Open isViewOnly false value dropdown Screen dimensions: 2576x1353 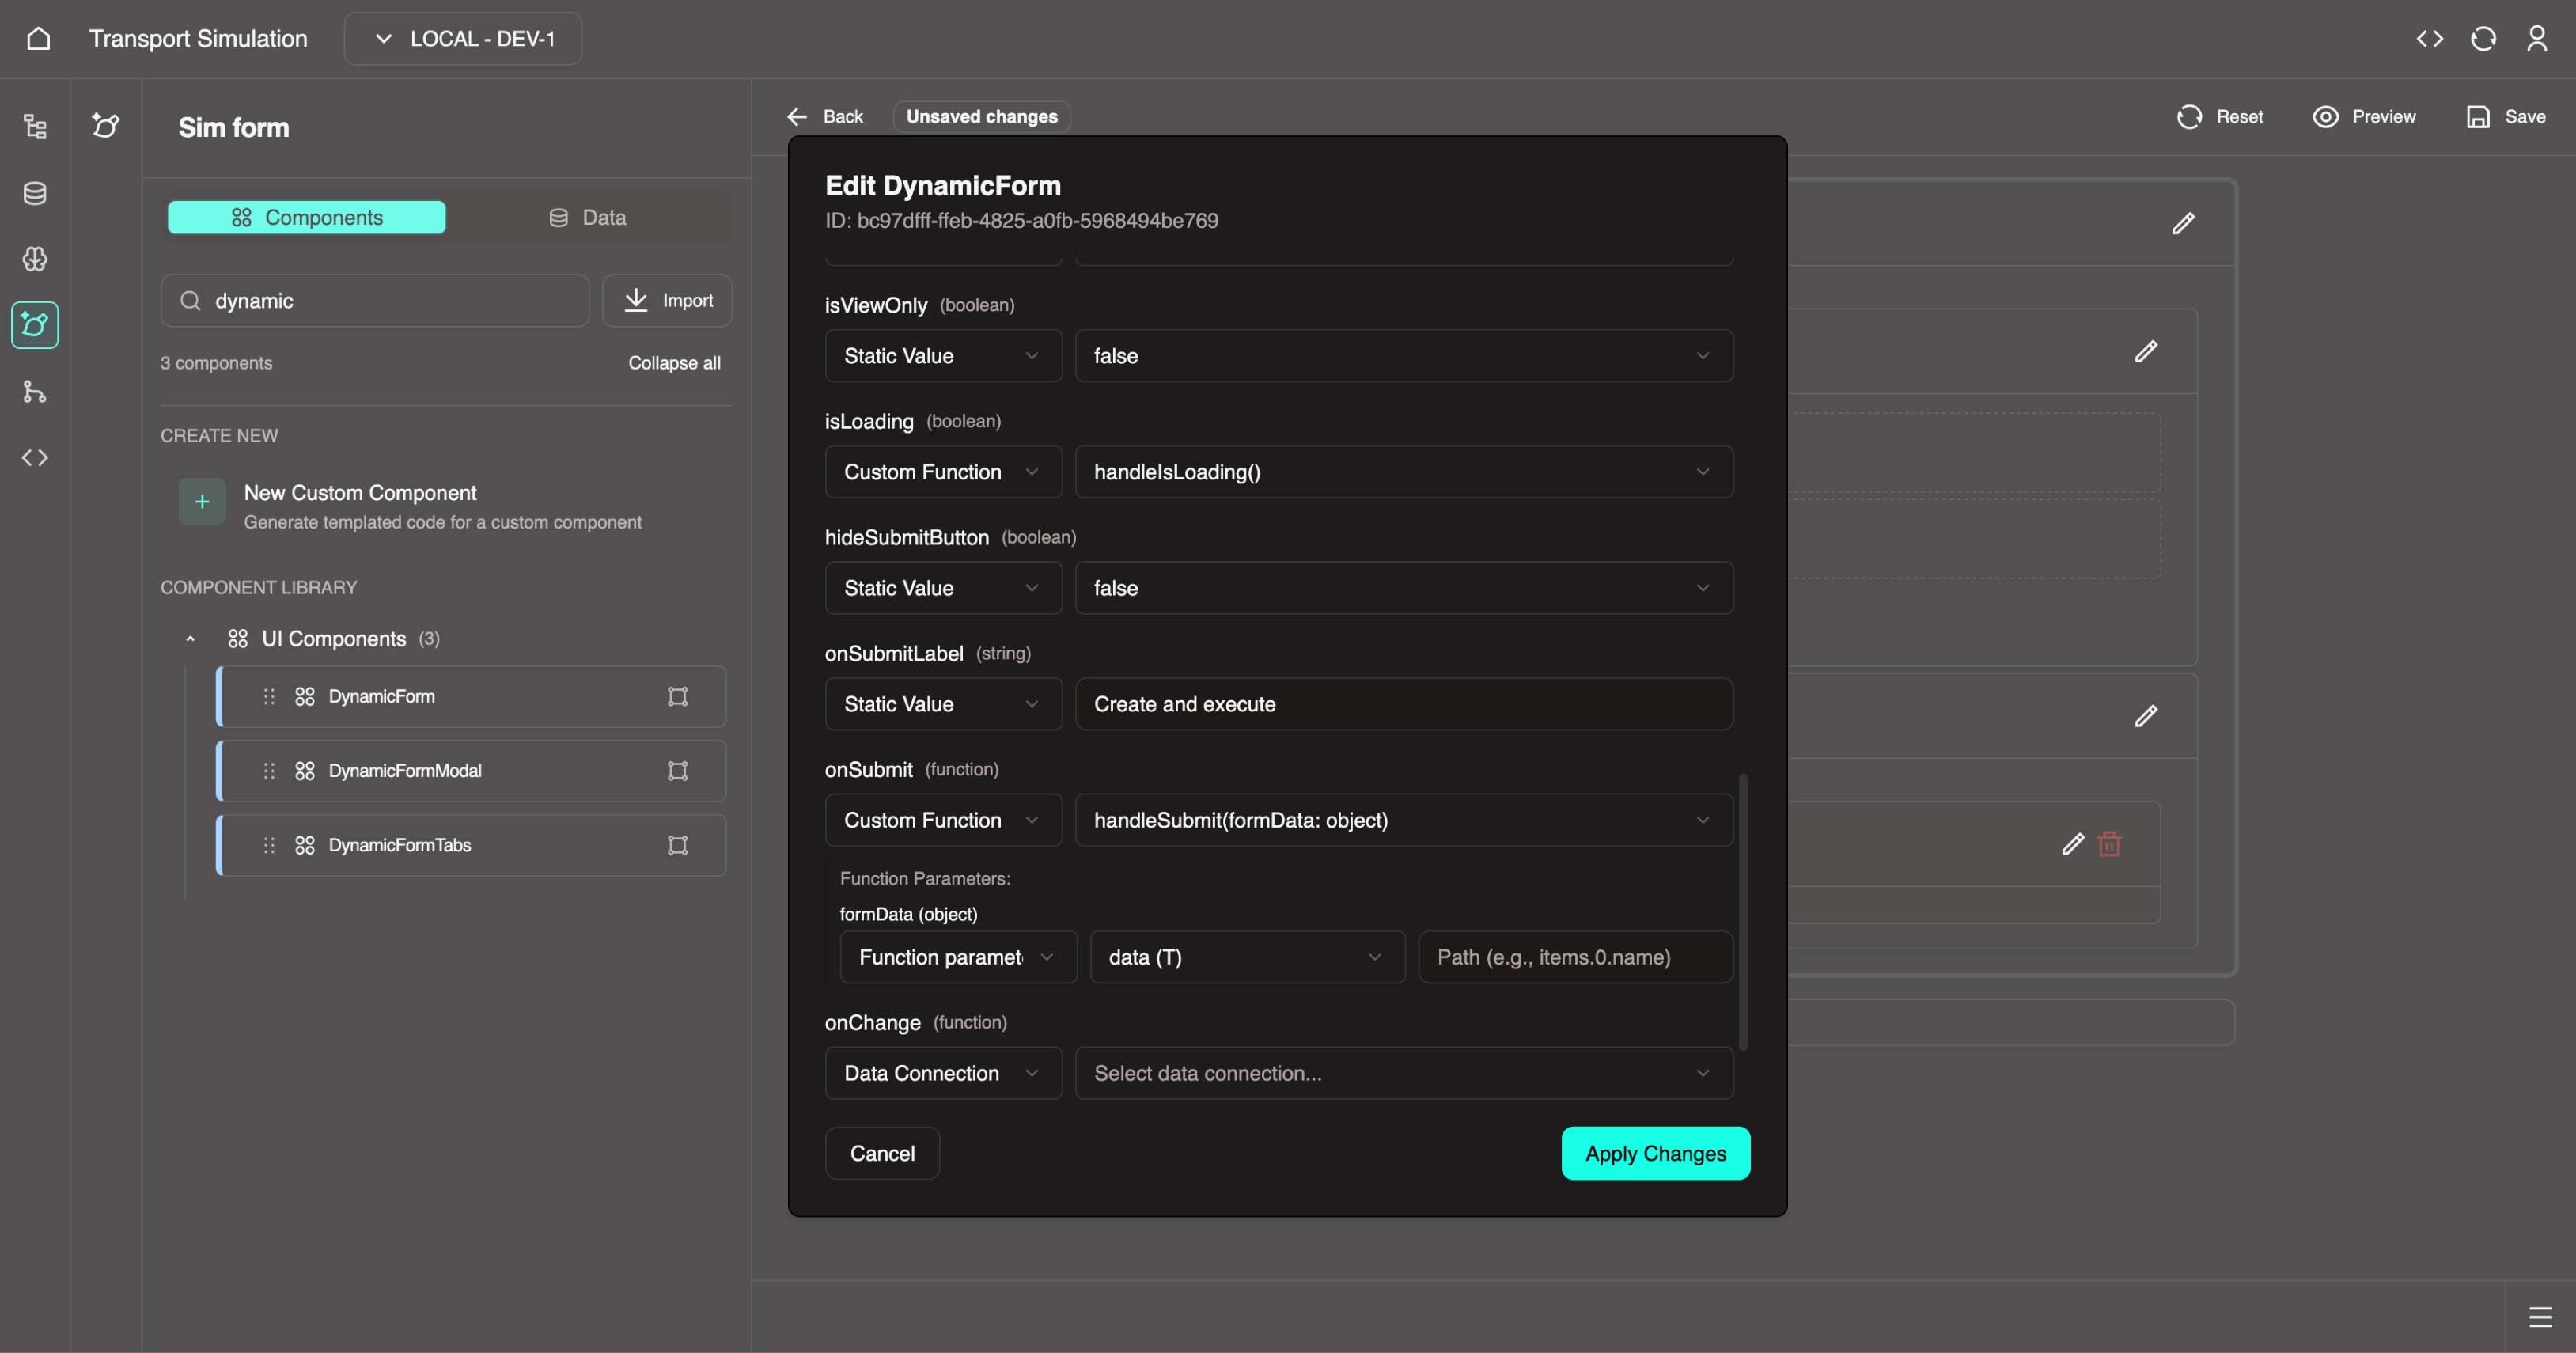[1404, 356]
